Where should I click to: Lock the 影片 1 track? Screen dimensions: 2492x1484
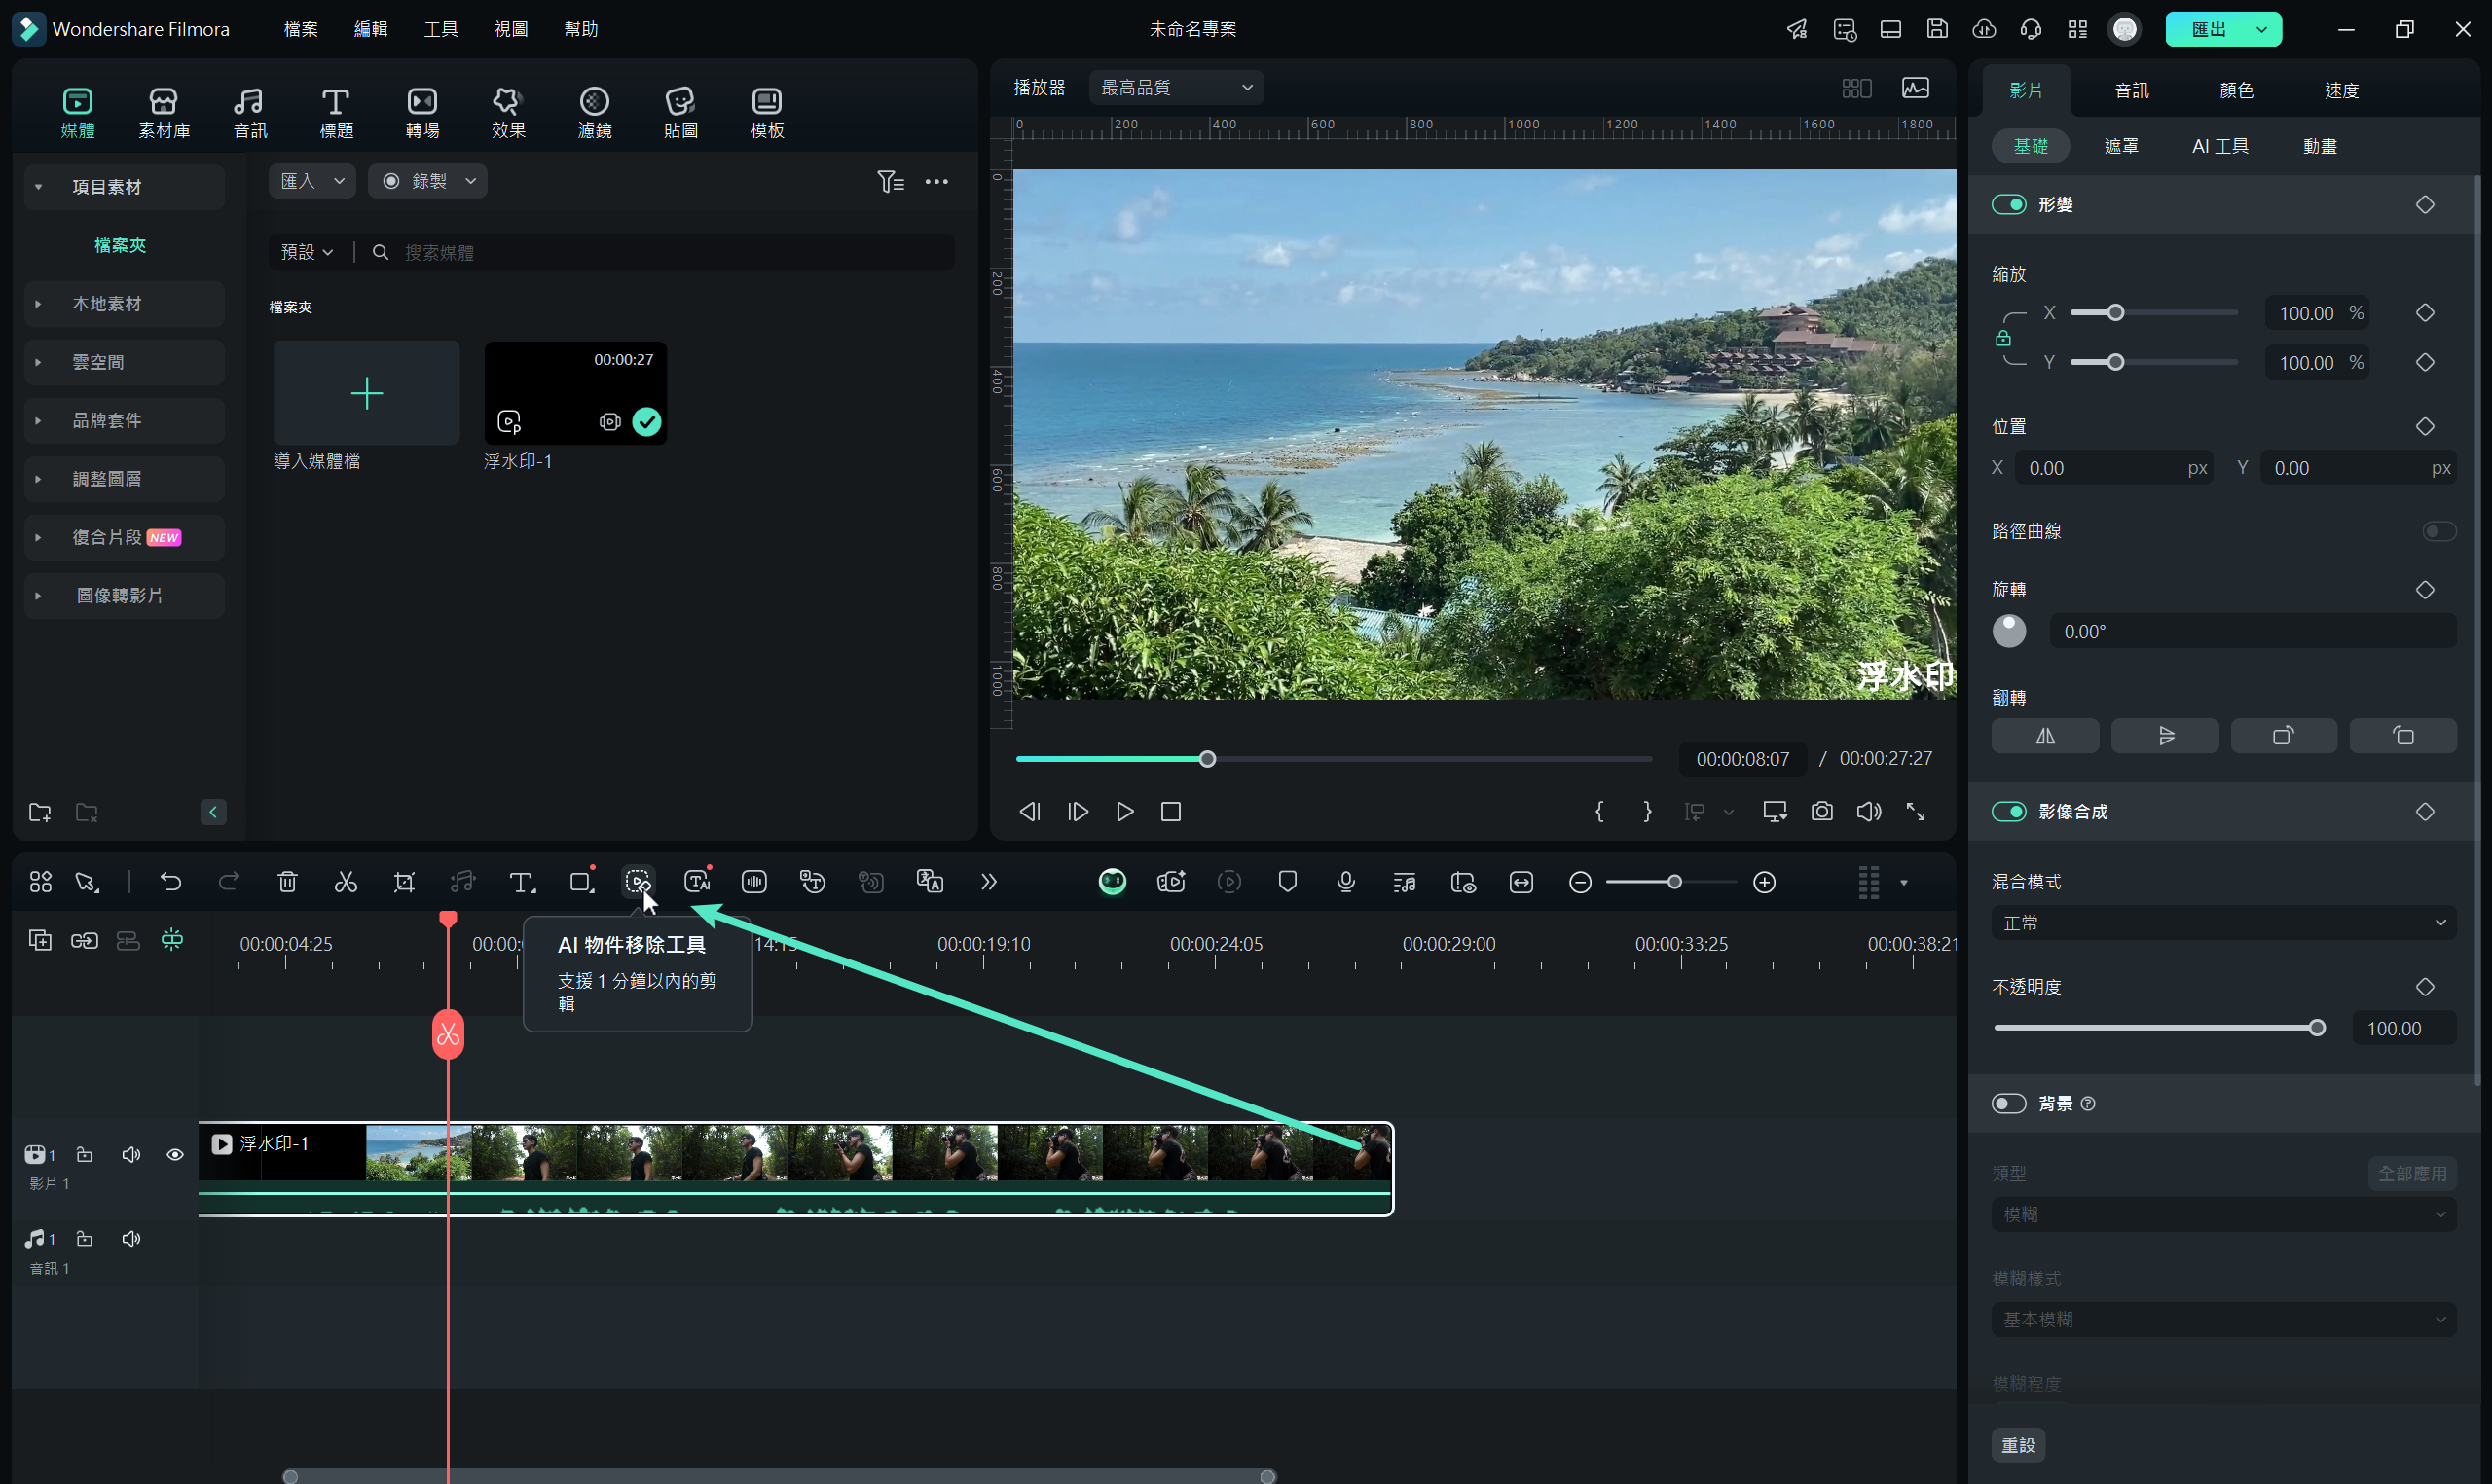pyautogui.click(x=85, y=1154)
